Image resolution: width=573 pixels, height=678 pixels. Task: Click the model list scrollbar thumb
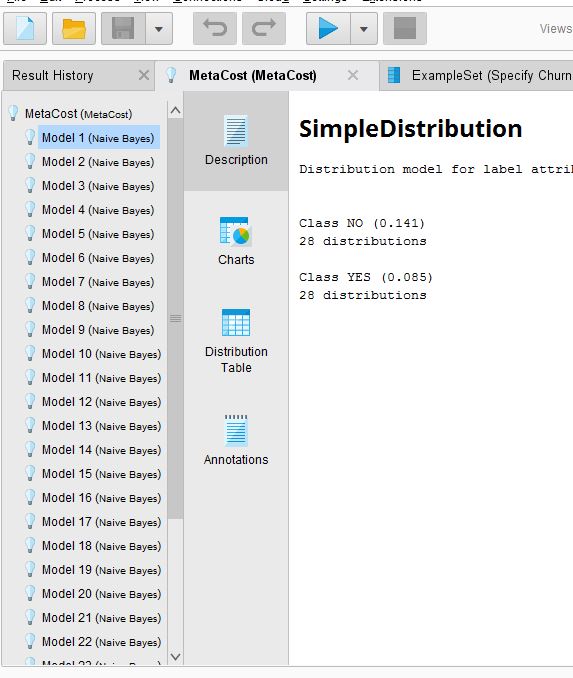(175, 319)
